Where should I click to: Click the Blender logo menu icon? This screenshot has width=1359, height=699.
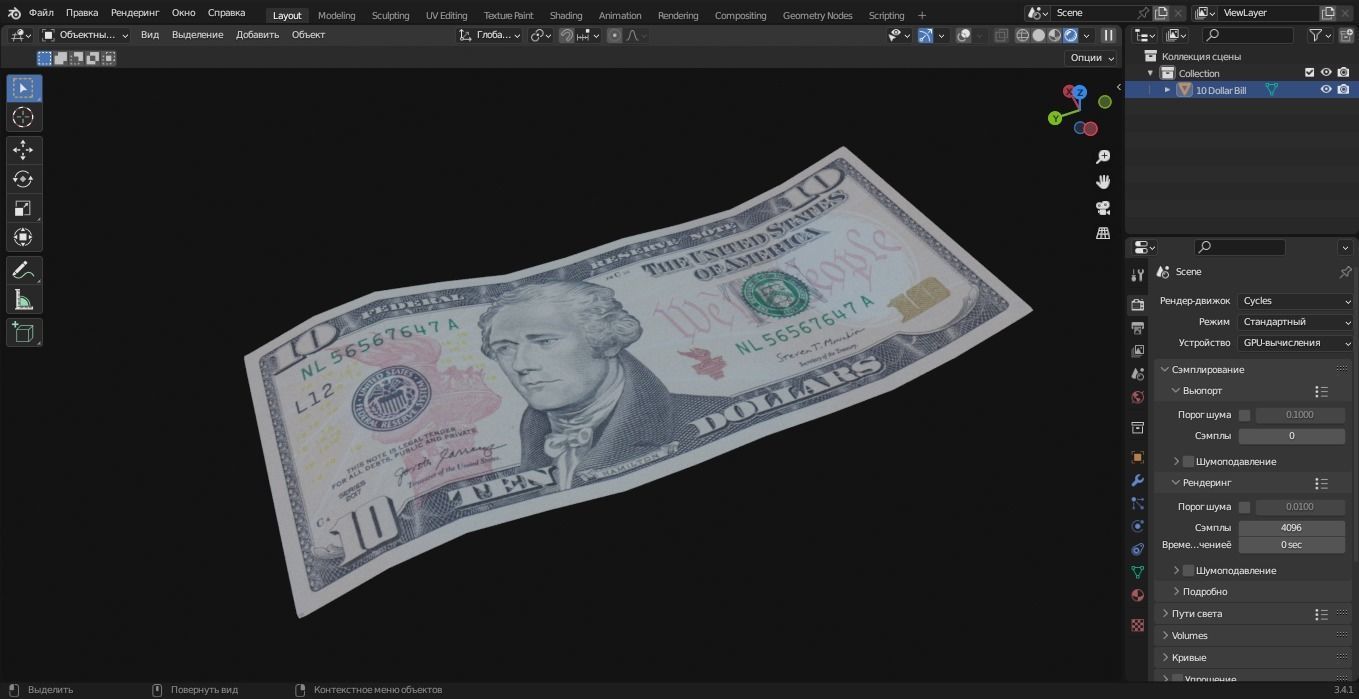click(x=14, y=13)
